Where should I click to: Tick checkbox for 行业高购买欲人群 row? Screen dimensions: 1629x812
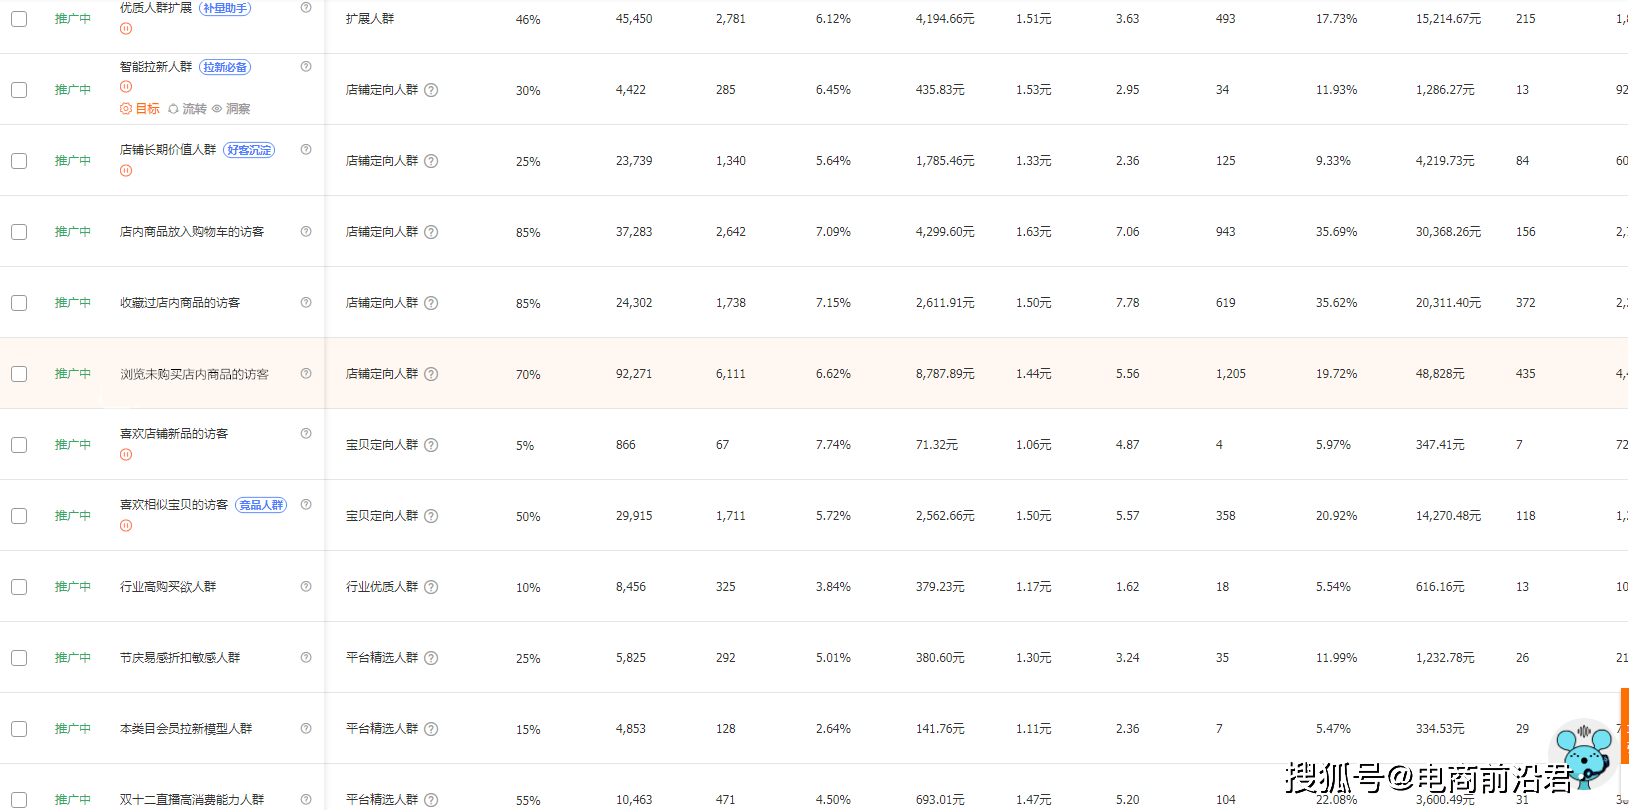tap(19, 587)
